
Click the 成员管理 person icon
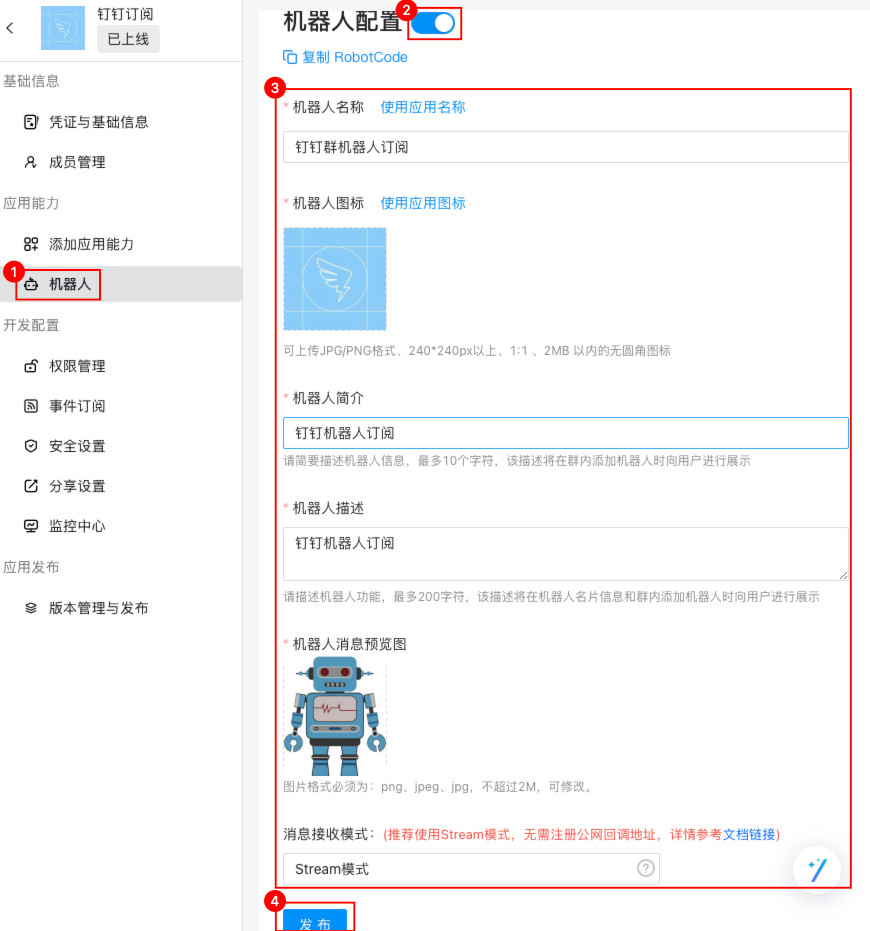31,162
